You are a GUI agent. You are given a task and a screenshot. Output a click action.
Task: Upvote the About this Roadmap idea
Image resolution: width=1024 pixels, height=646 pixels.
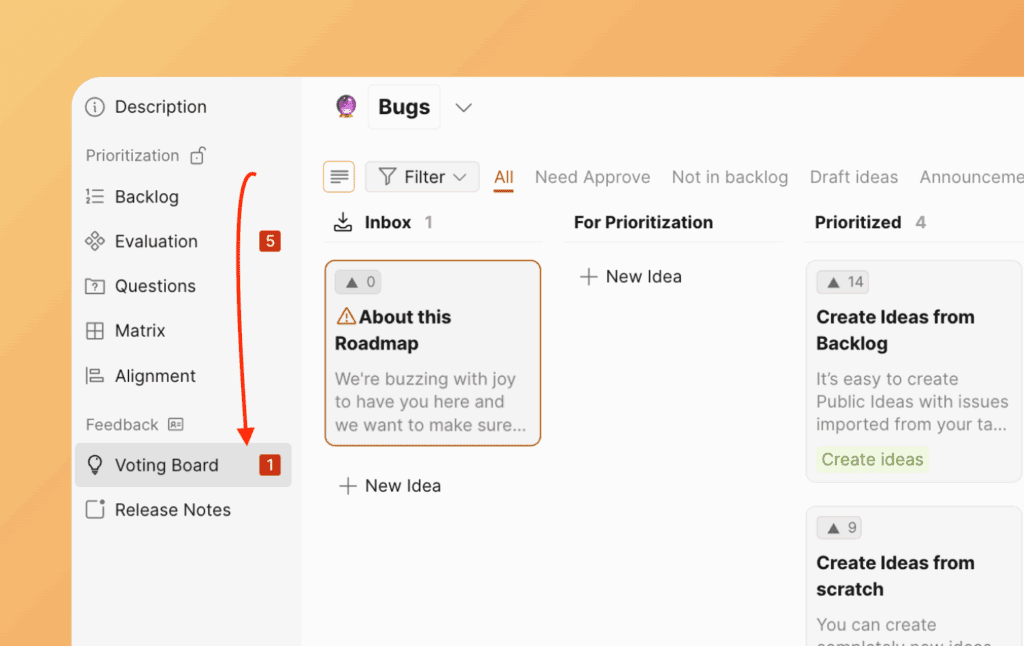click(x=358, y=282)
